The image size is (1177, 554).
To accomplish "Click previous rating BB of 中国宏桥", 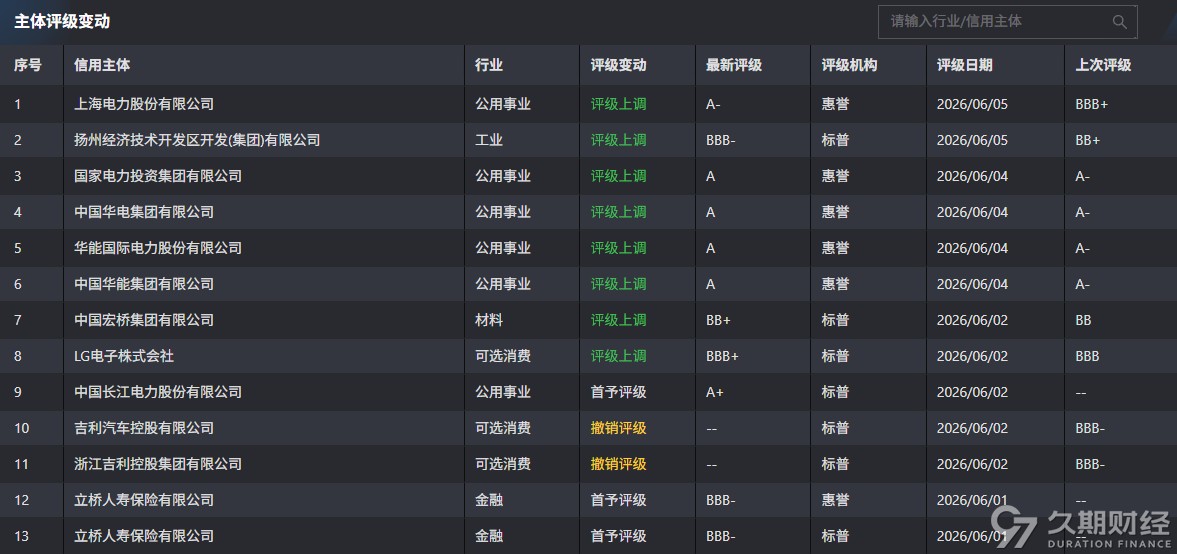I will click(x=1084, y=321).
